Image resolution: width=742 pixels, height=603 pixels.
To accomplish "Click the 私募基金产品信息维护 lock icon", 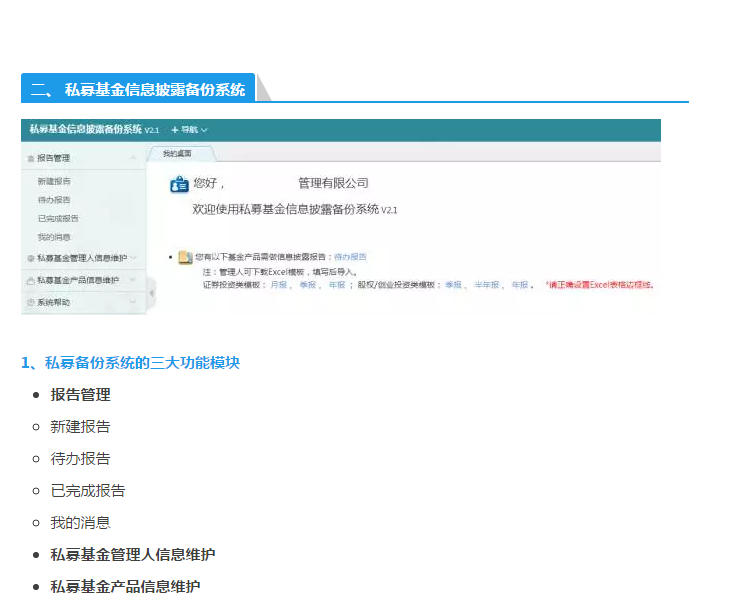I will tap(30, 280).
